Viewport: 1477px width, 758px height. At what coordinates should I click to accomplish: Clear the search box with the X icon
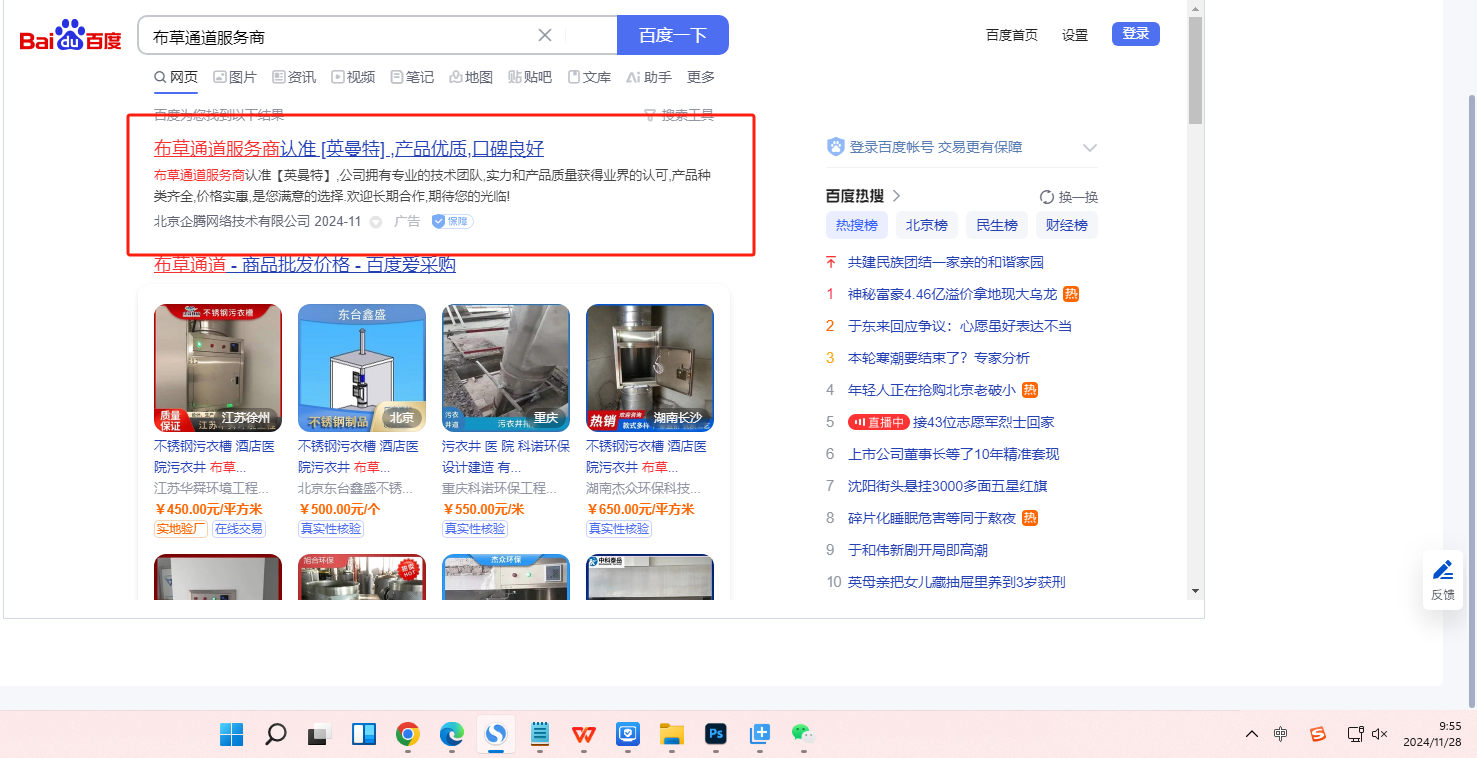coord(545,35)
